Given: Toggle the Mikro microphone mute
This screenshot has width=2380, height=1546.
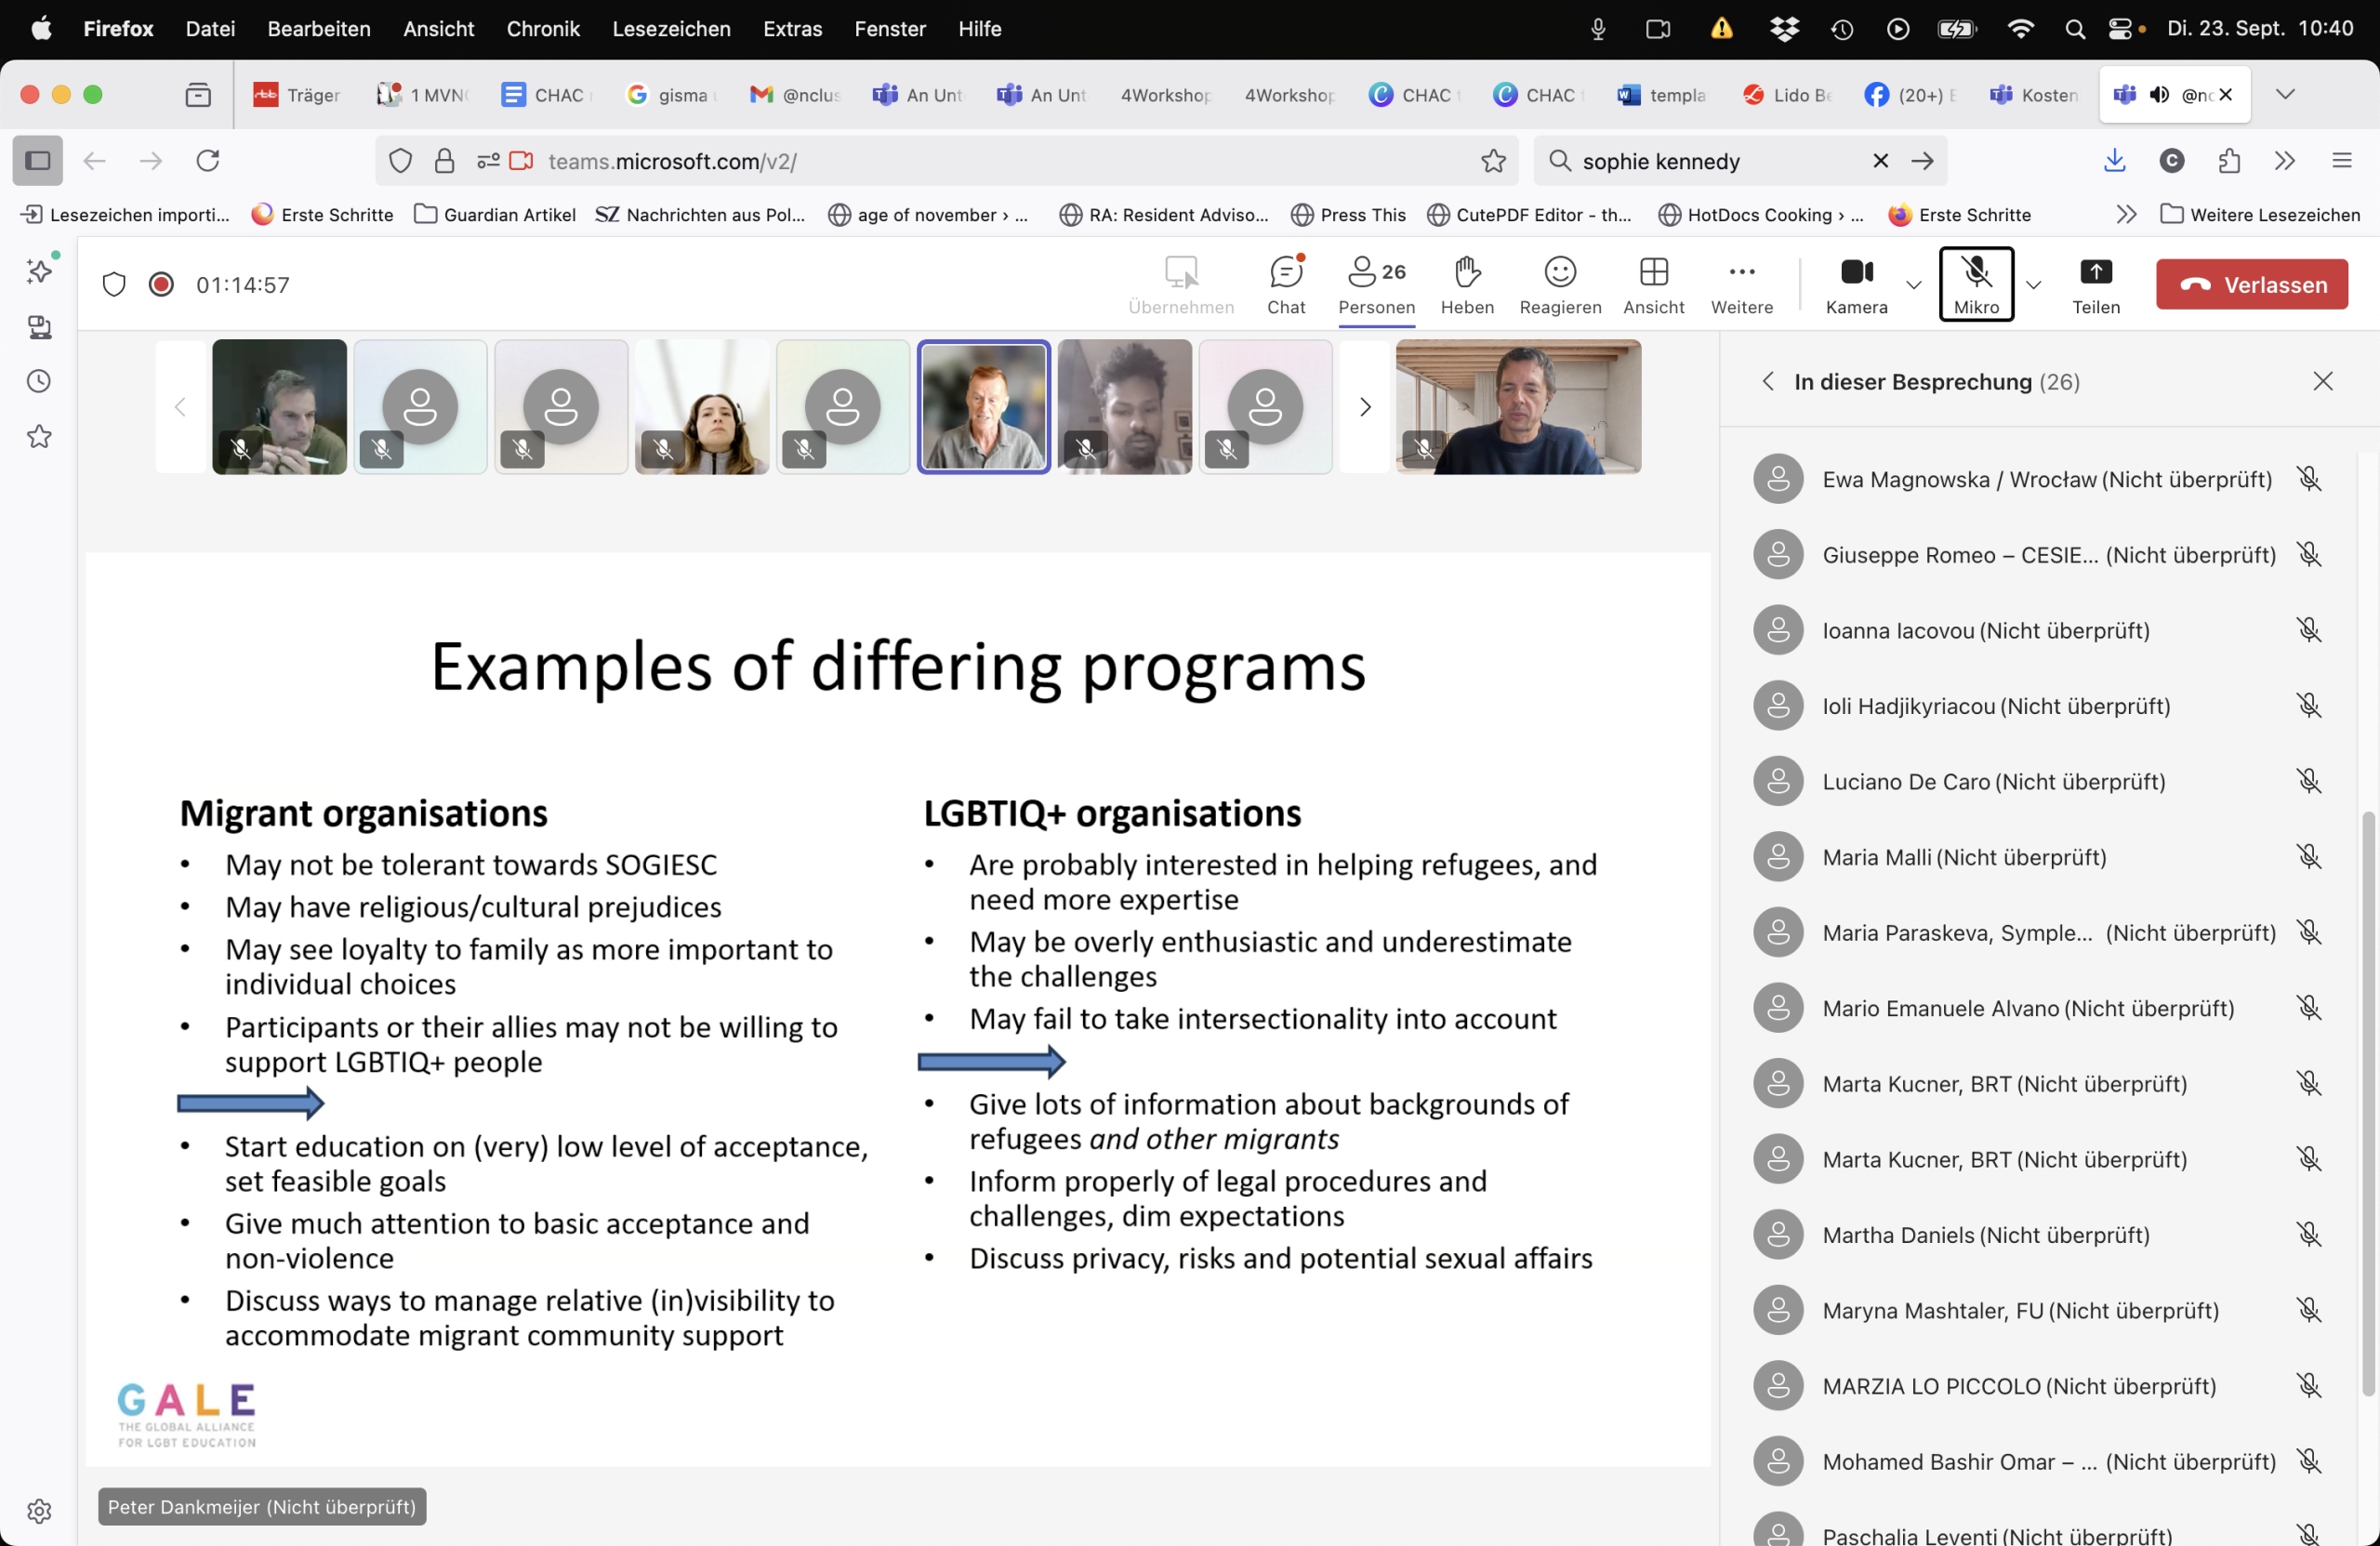Looking at the screenshot, I should click(x=1975, y=284).
